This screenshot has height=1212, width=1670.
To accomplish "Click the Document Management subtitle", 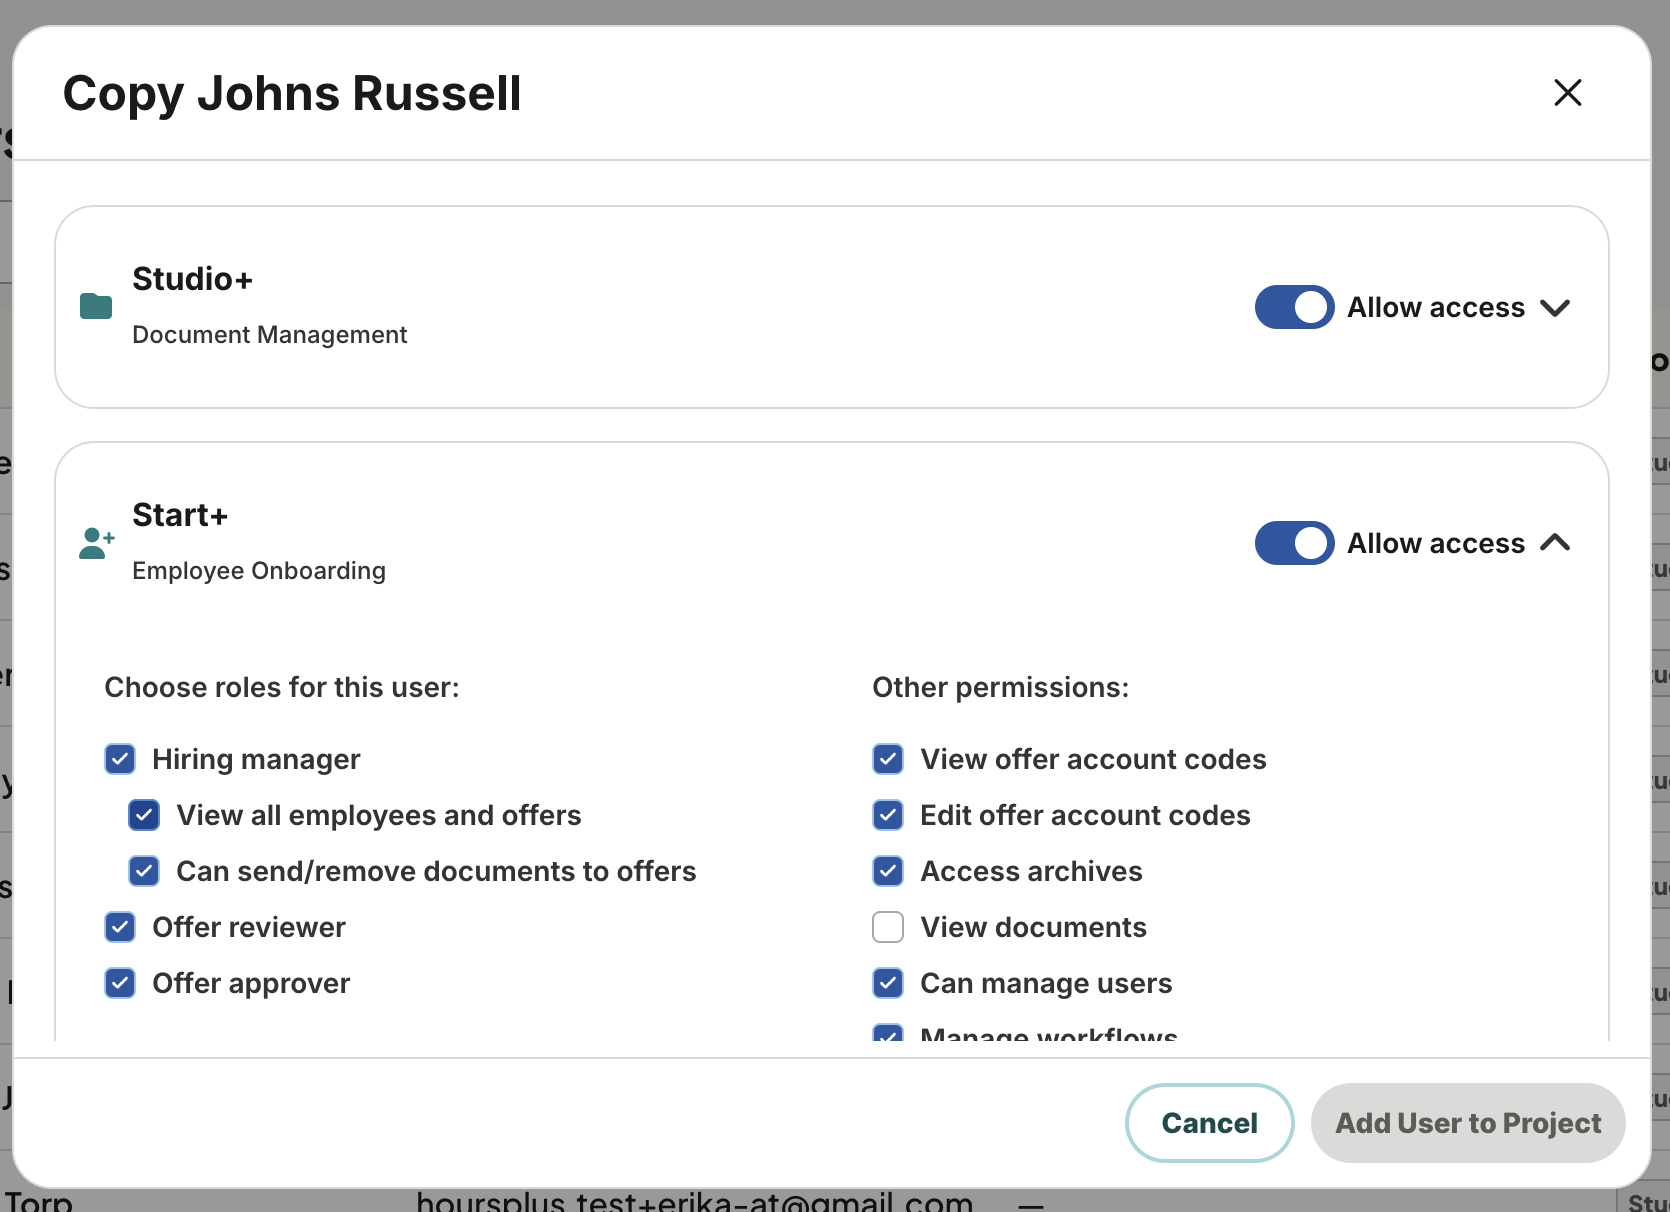I will (x=270, y=335).
